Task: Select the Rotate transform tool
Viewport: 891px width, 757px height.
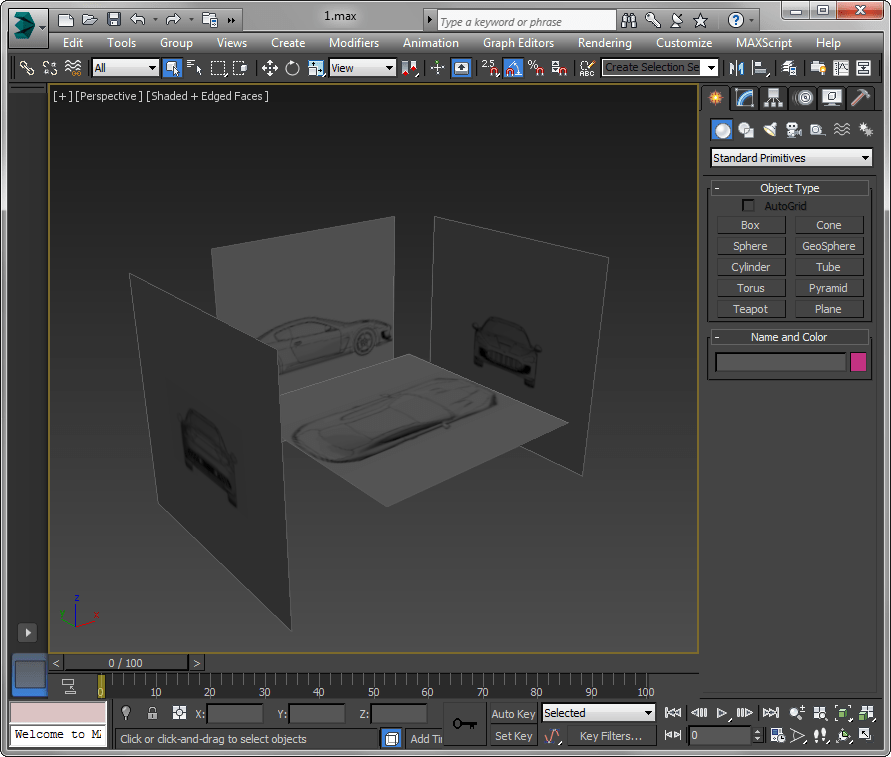Action: click(292, 68)
